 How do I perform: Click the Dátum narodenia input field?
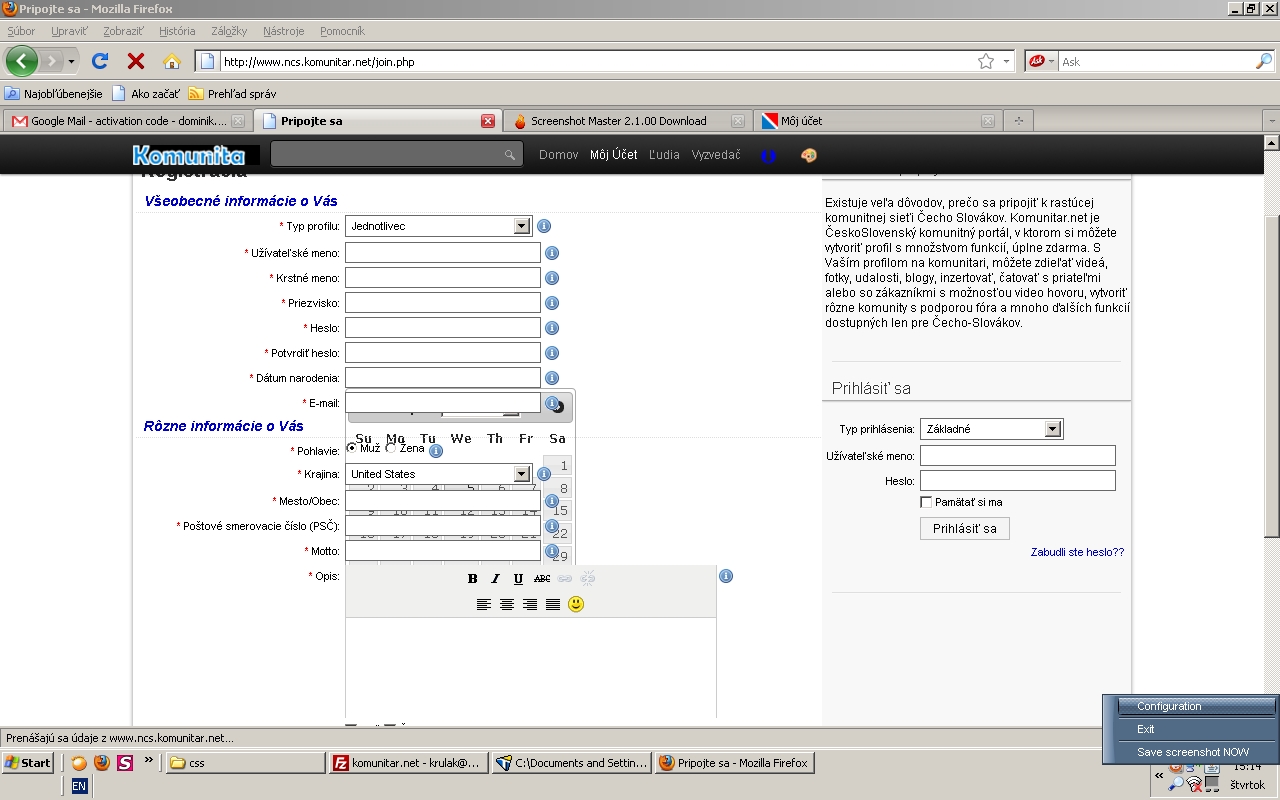pos(442,378)
